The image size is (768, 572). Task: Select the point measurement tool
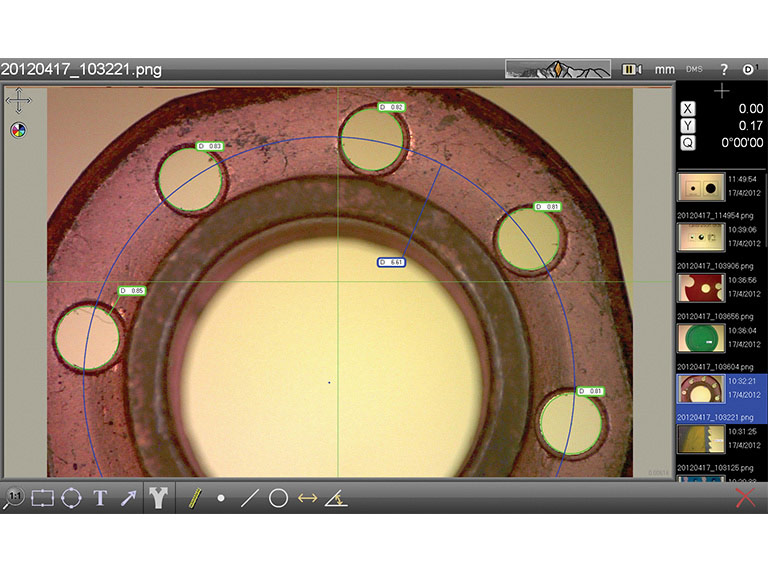tap(221, 498)
